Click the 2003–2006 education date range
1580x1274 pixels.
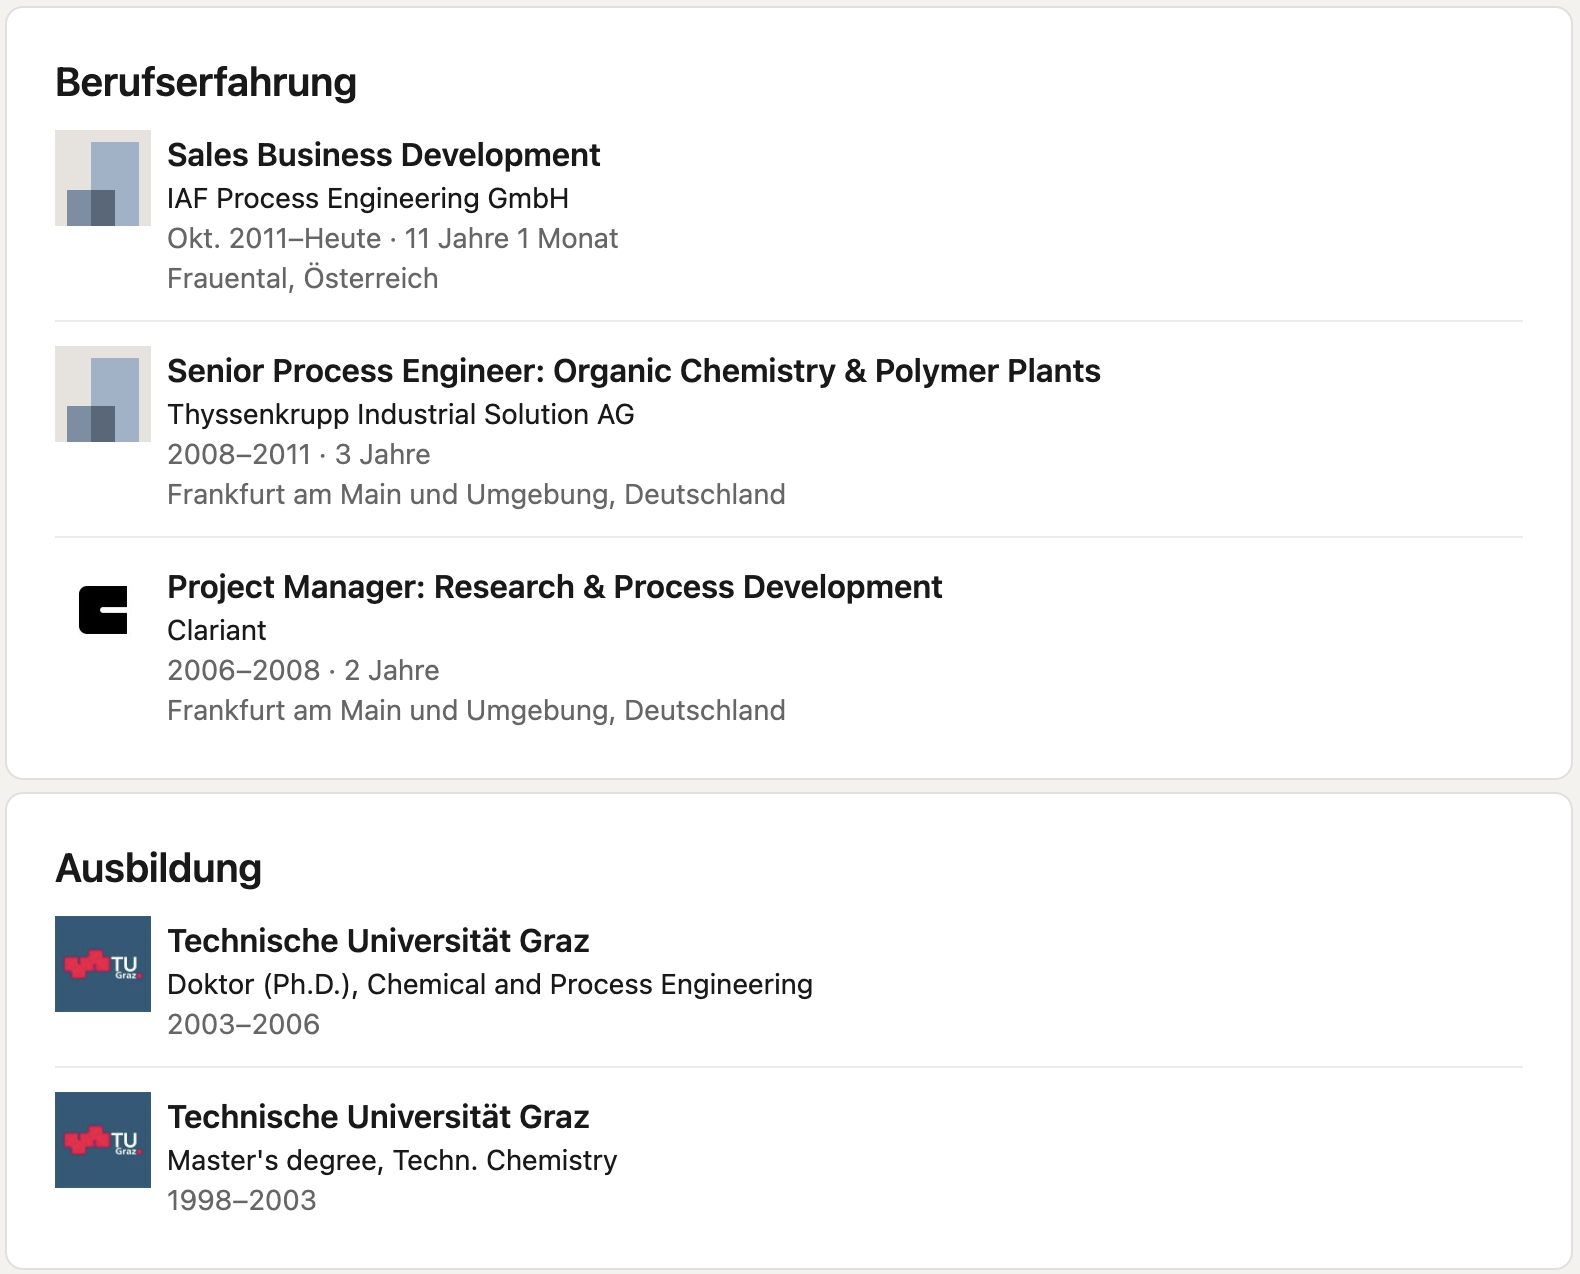(244, 1024)
